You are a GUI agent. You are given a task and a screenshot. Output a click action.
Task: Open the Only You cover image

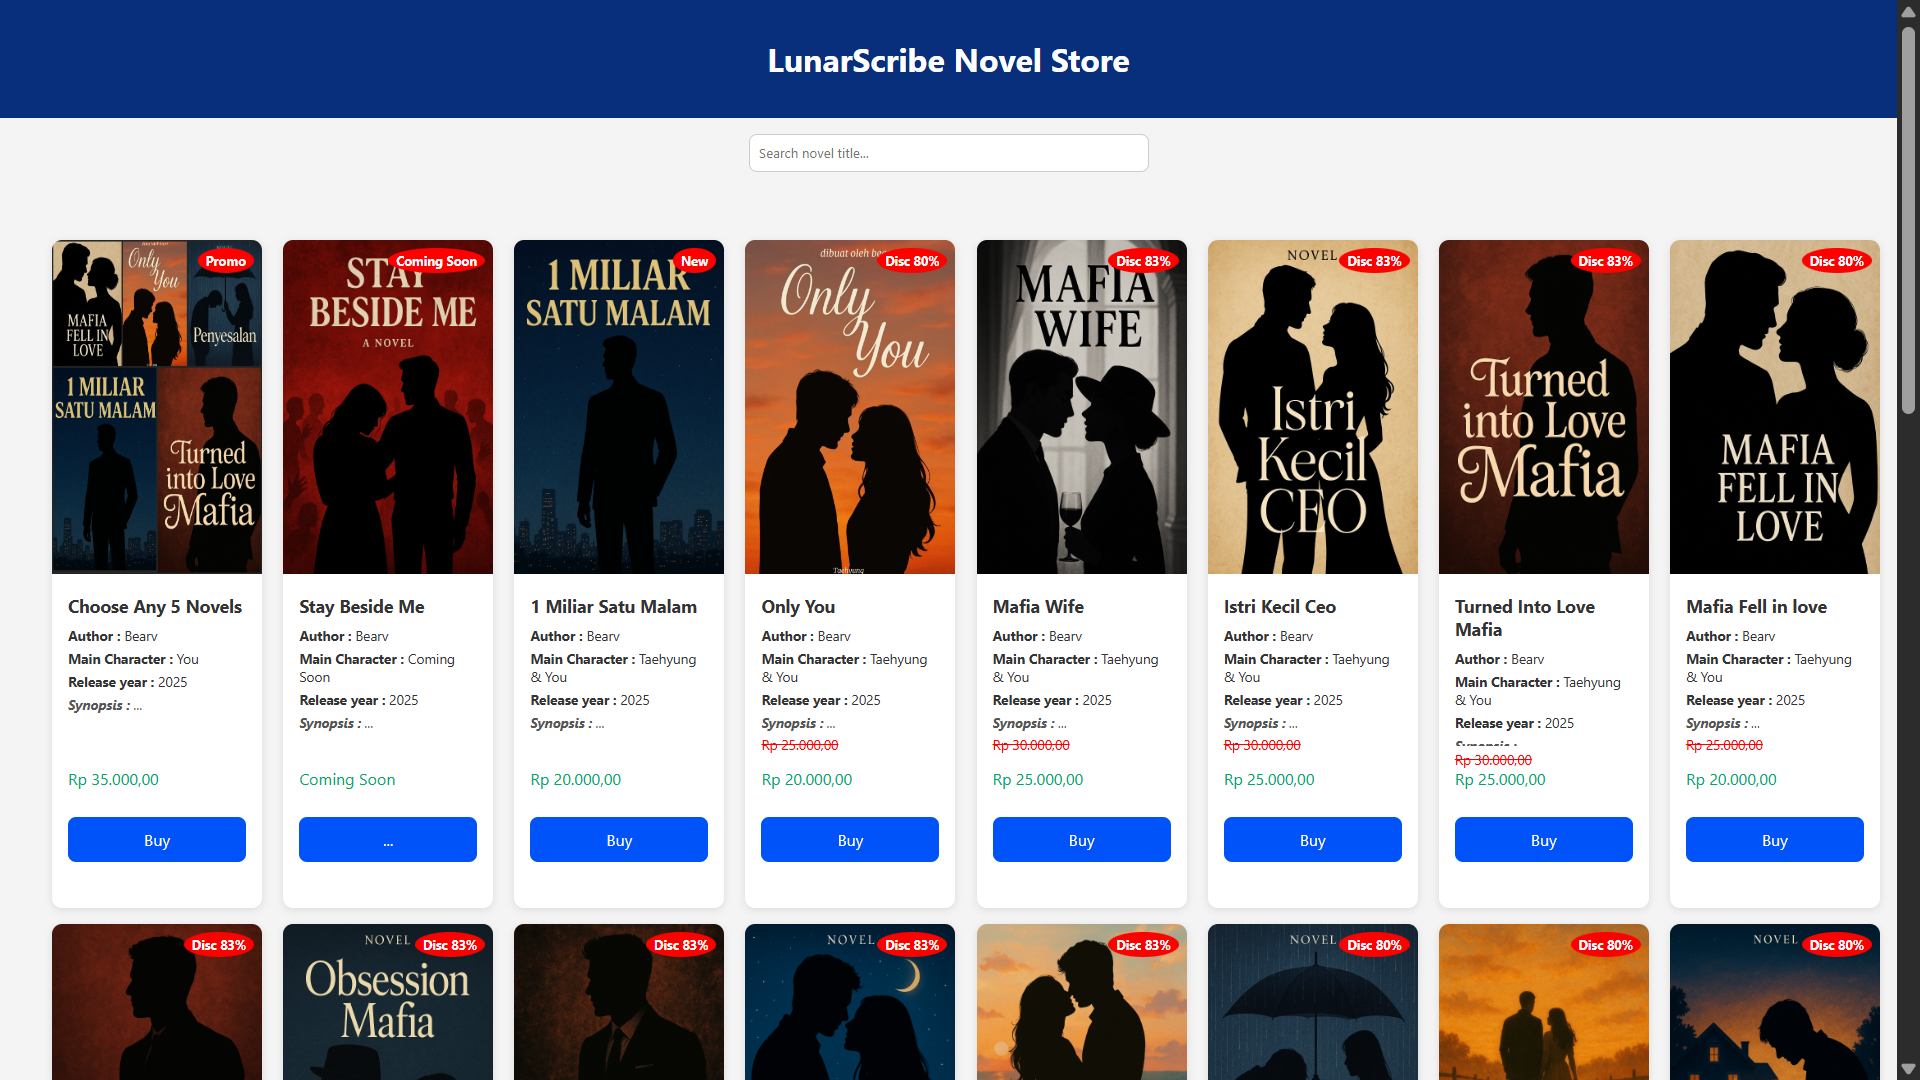coord(850,407)
